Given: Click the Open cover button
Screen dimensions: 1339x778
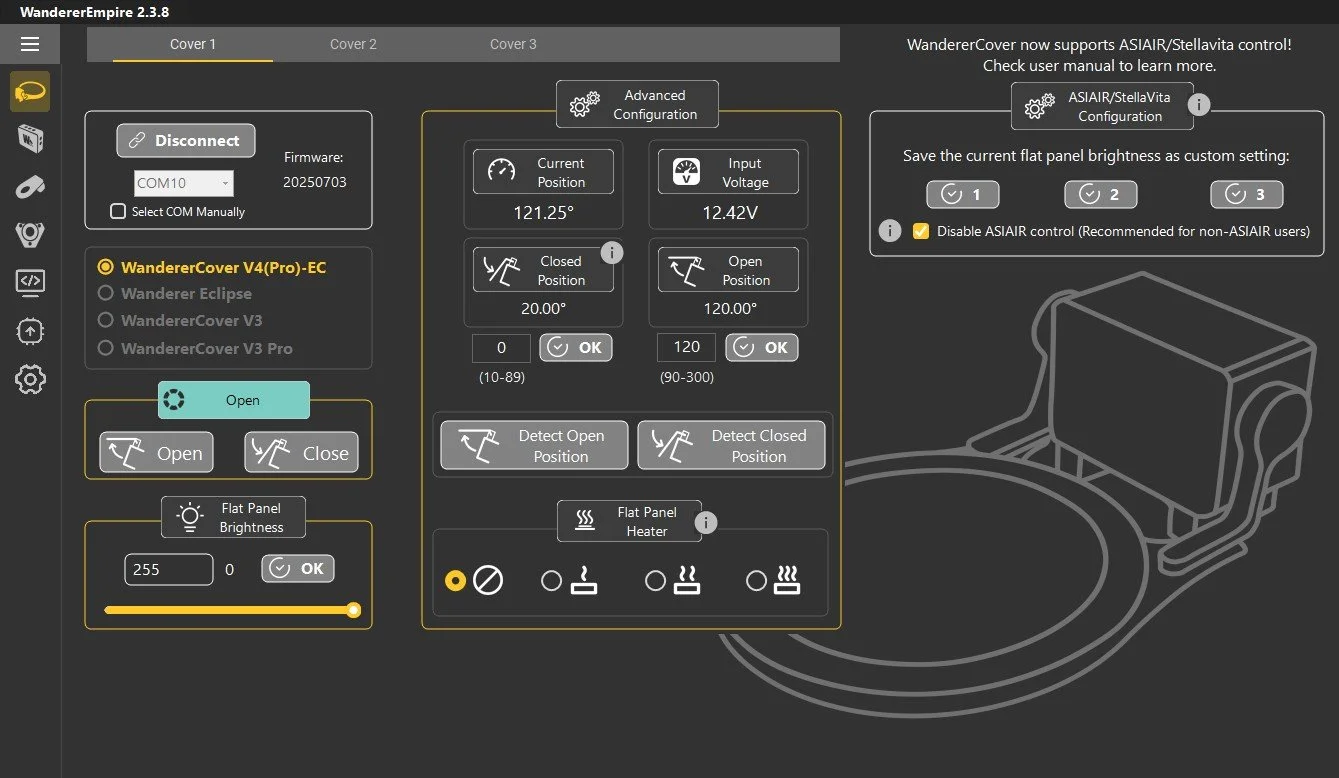Looking at the screenshot, I should 156,453.
